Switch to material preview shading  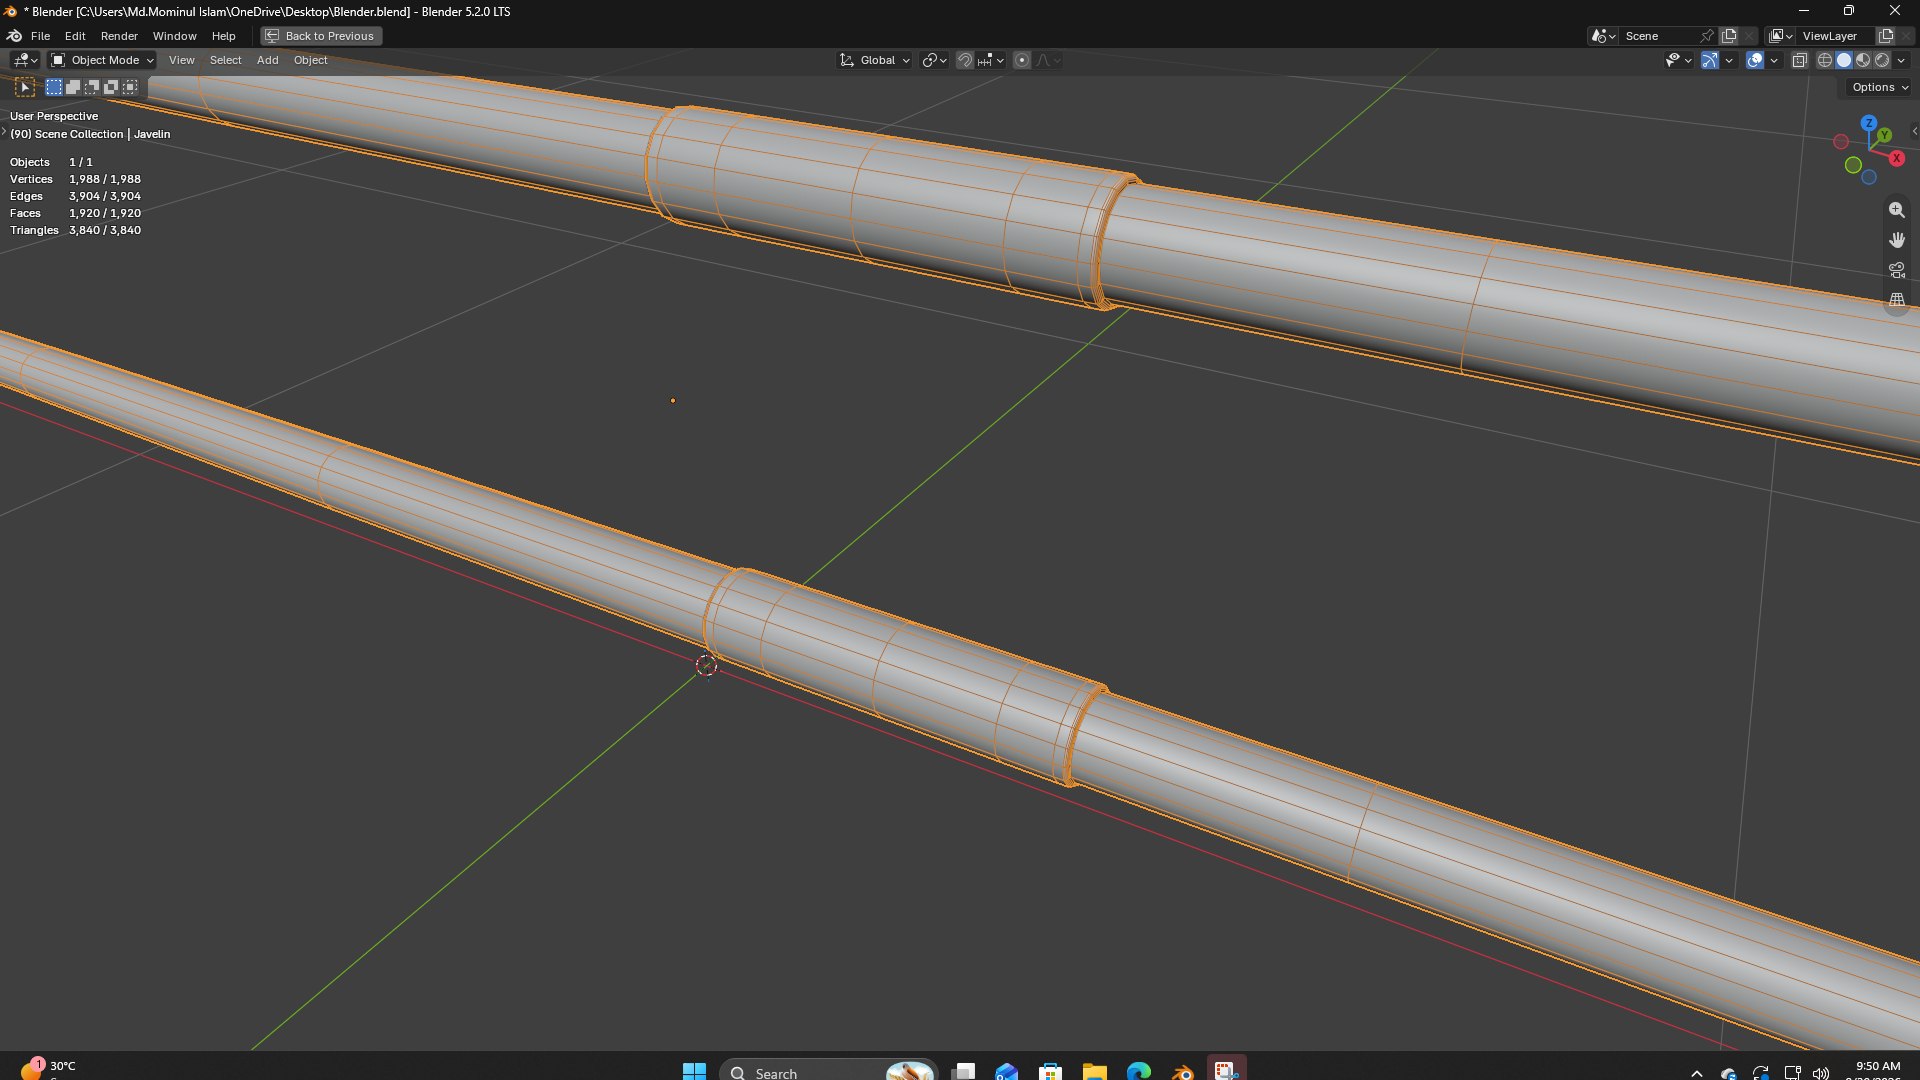point(1863,60)
